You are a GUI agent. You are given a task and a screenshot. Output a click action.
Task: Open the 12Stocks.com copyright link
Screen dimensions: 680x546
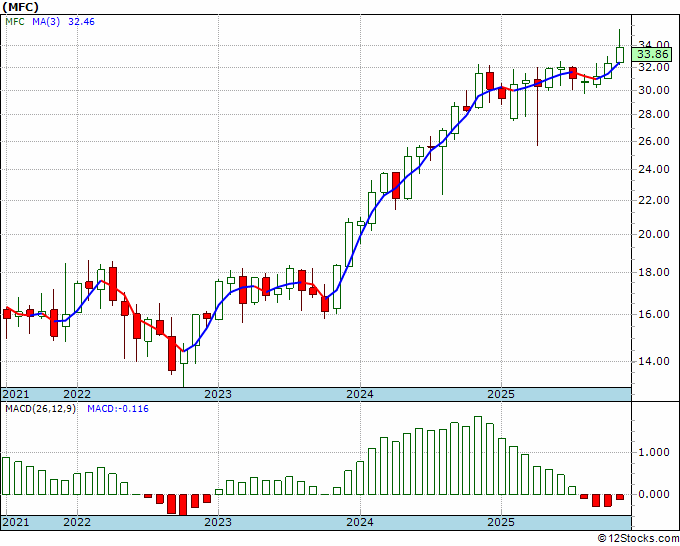click(x=638, y=539)
